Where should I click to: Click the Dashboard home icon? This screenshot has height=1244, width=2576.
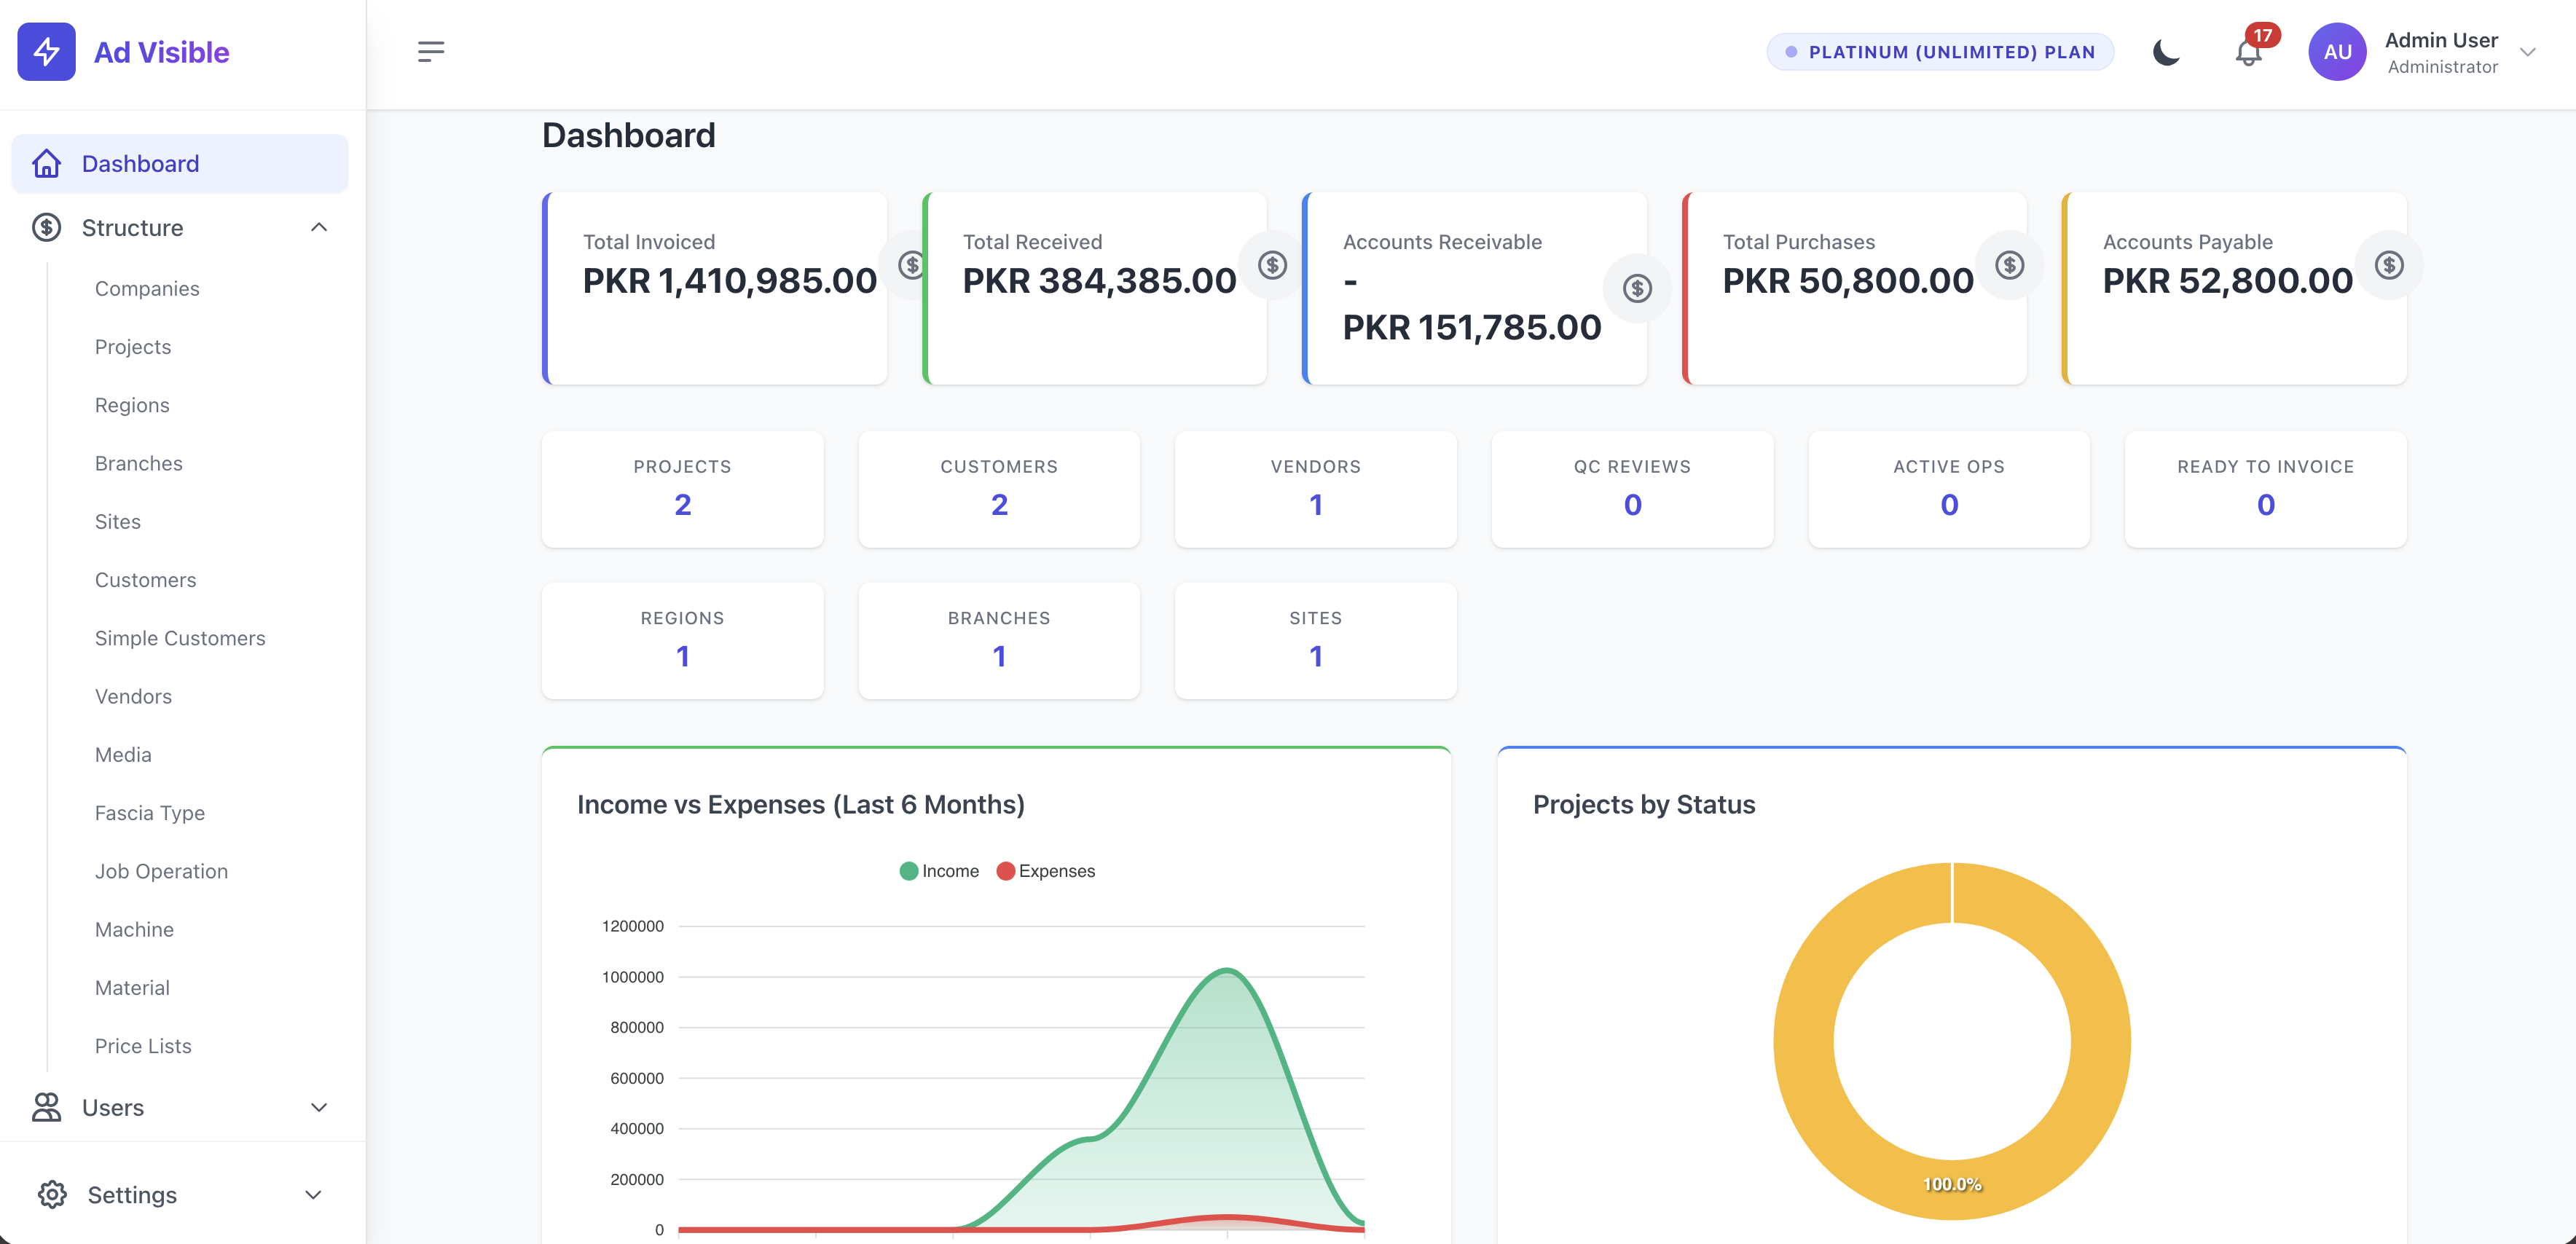pos(46,163)
